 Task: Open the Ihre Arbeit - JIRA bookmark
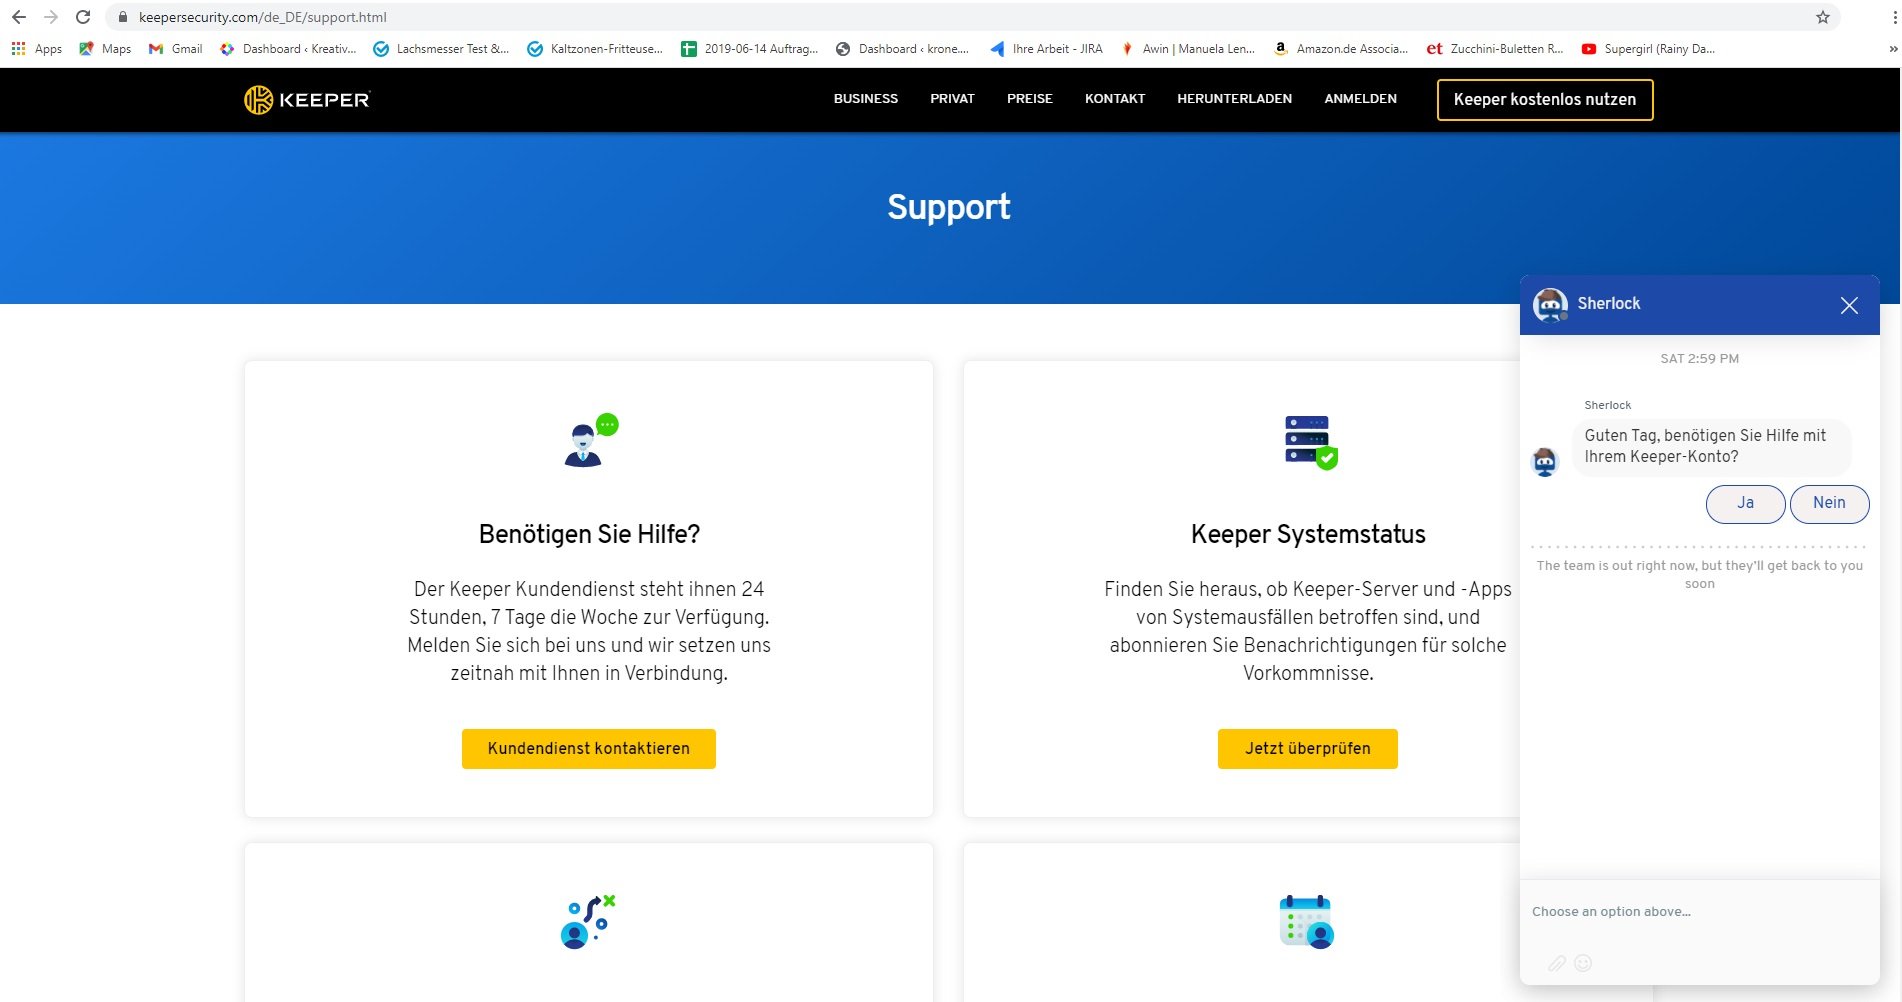click(1046, 48)
